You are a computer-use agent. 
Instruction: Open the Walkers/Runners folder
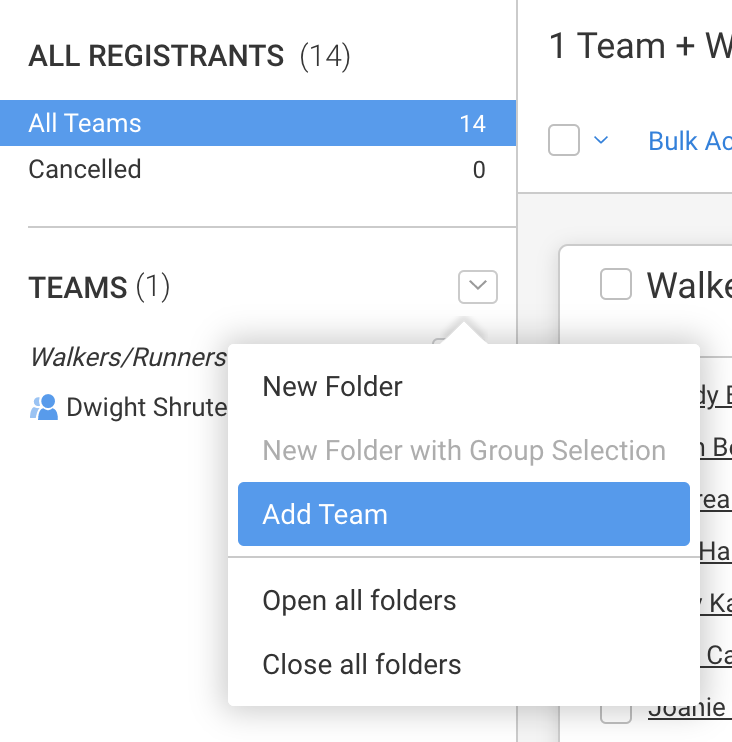pos(128,357)
